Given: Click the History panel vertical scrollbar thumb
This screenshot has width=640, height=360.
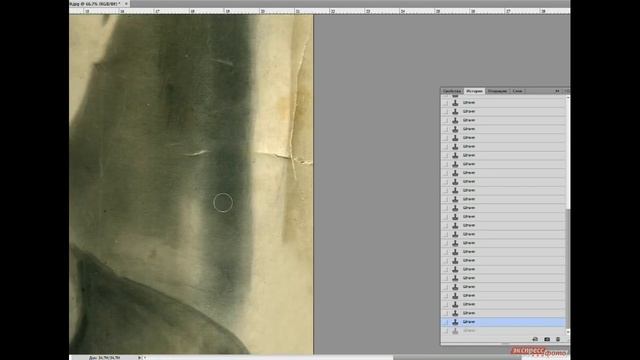Looking at the screenshot, I should (568, 269).
